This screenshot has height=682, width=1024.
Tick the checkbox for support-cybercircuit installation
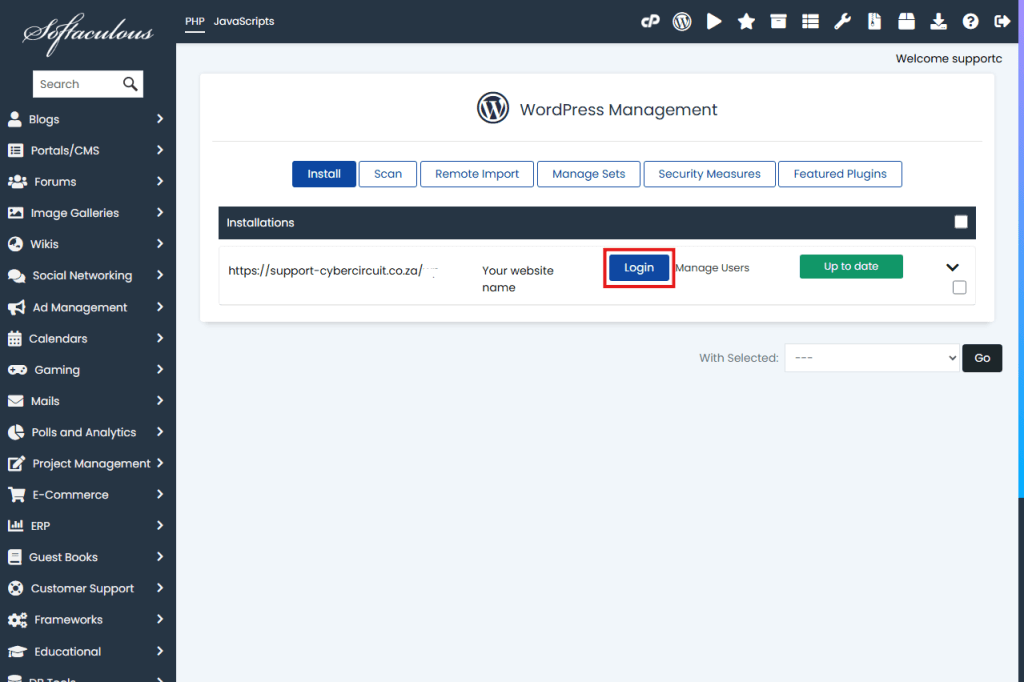960,288
